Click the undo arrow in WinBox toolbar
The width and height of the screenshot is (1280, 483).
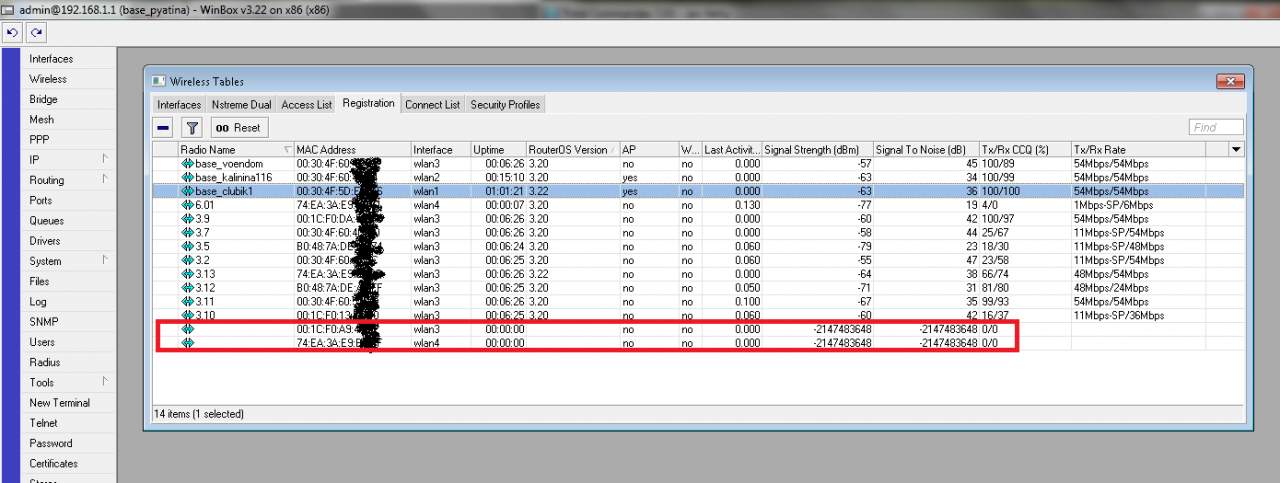(13, 33)
